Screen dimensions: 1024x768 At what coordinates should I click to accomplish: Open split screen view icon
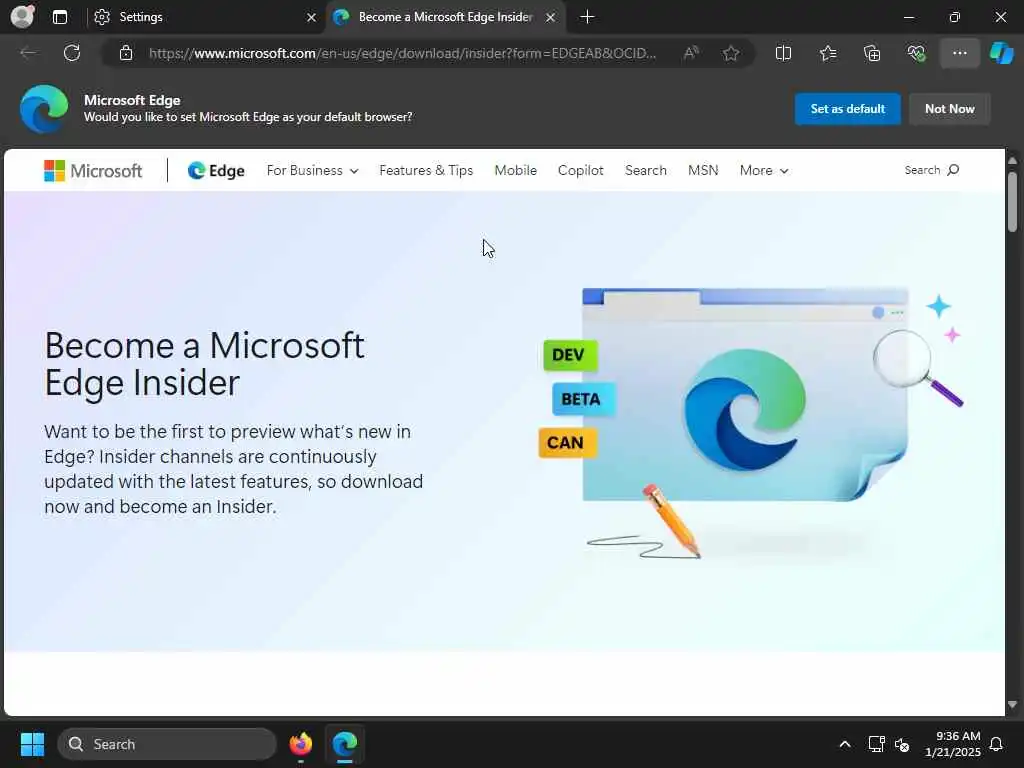click(x=783, y=53)
